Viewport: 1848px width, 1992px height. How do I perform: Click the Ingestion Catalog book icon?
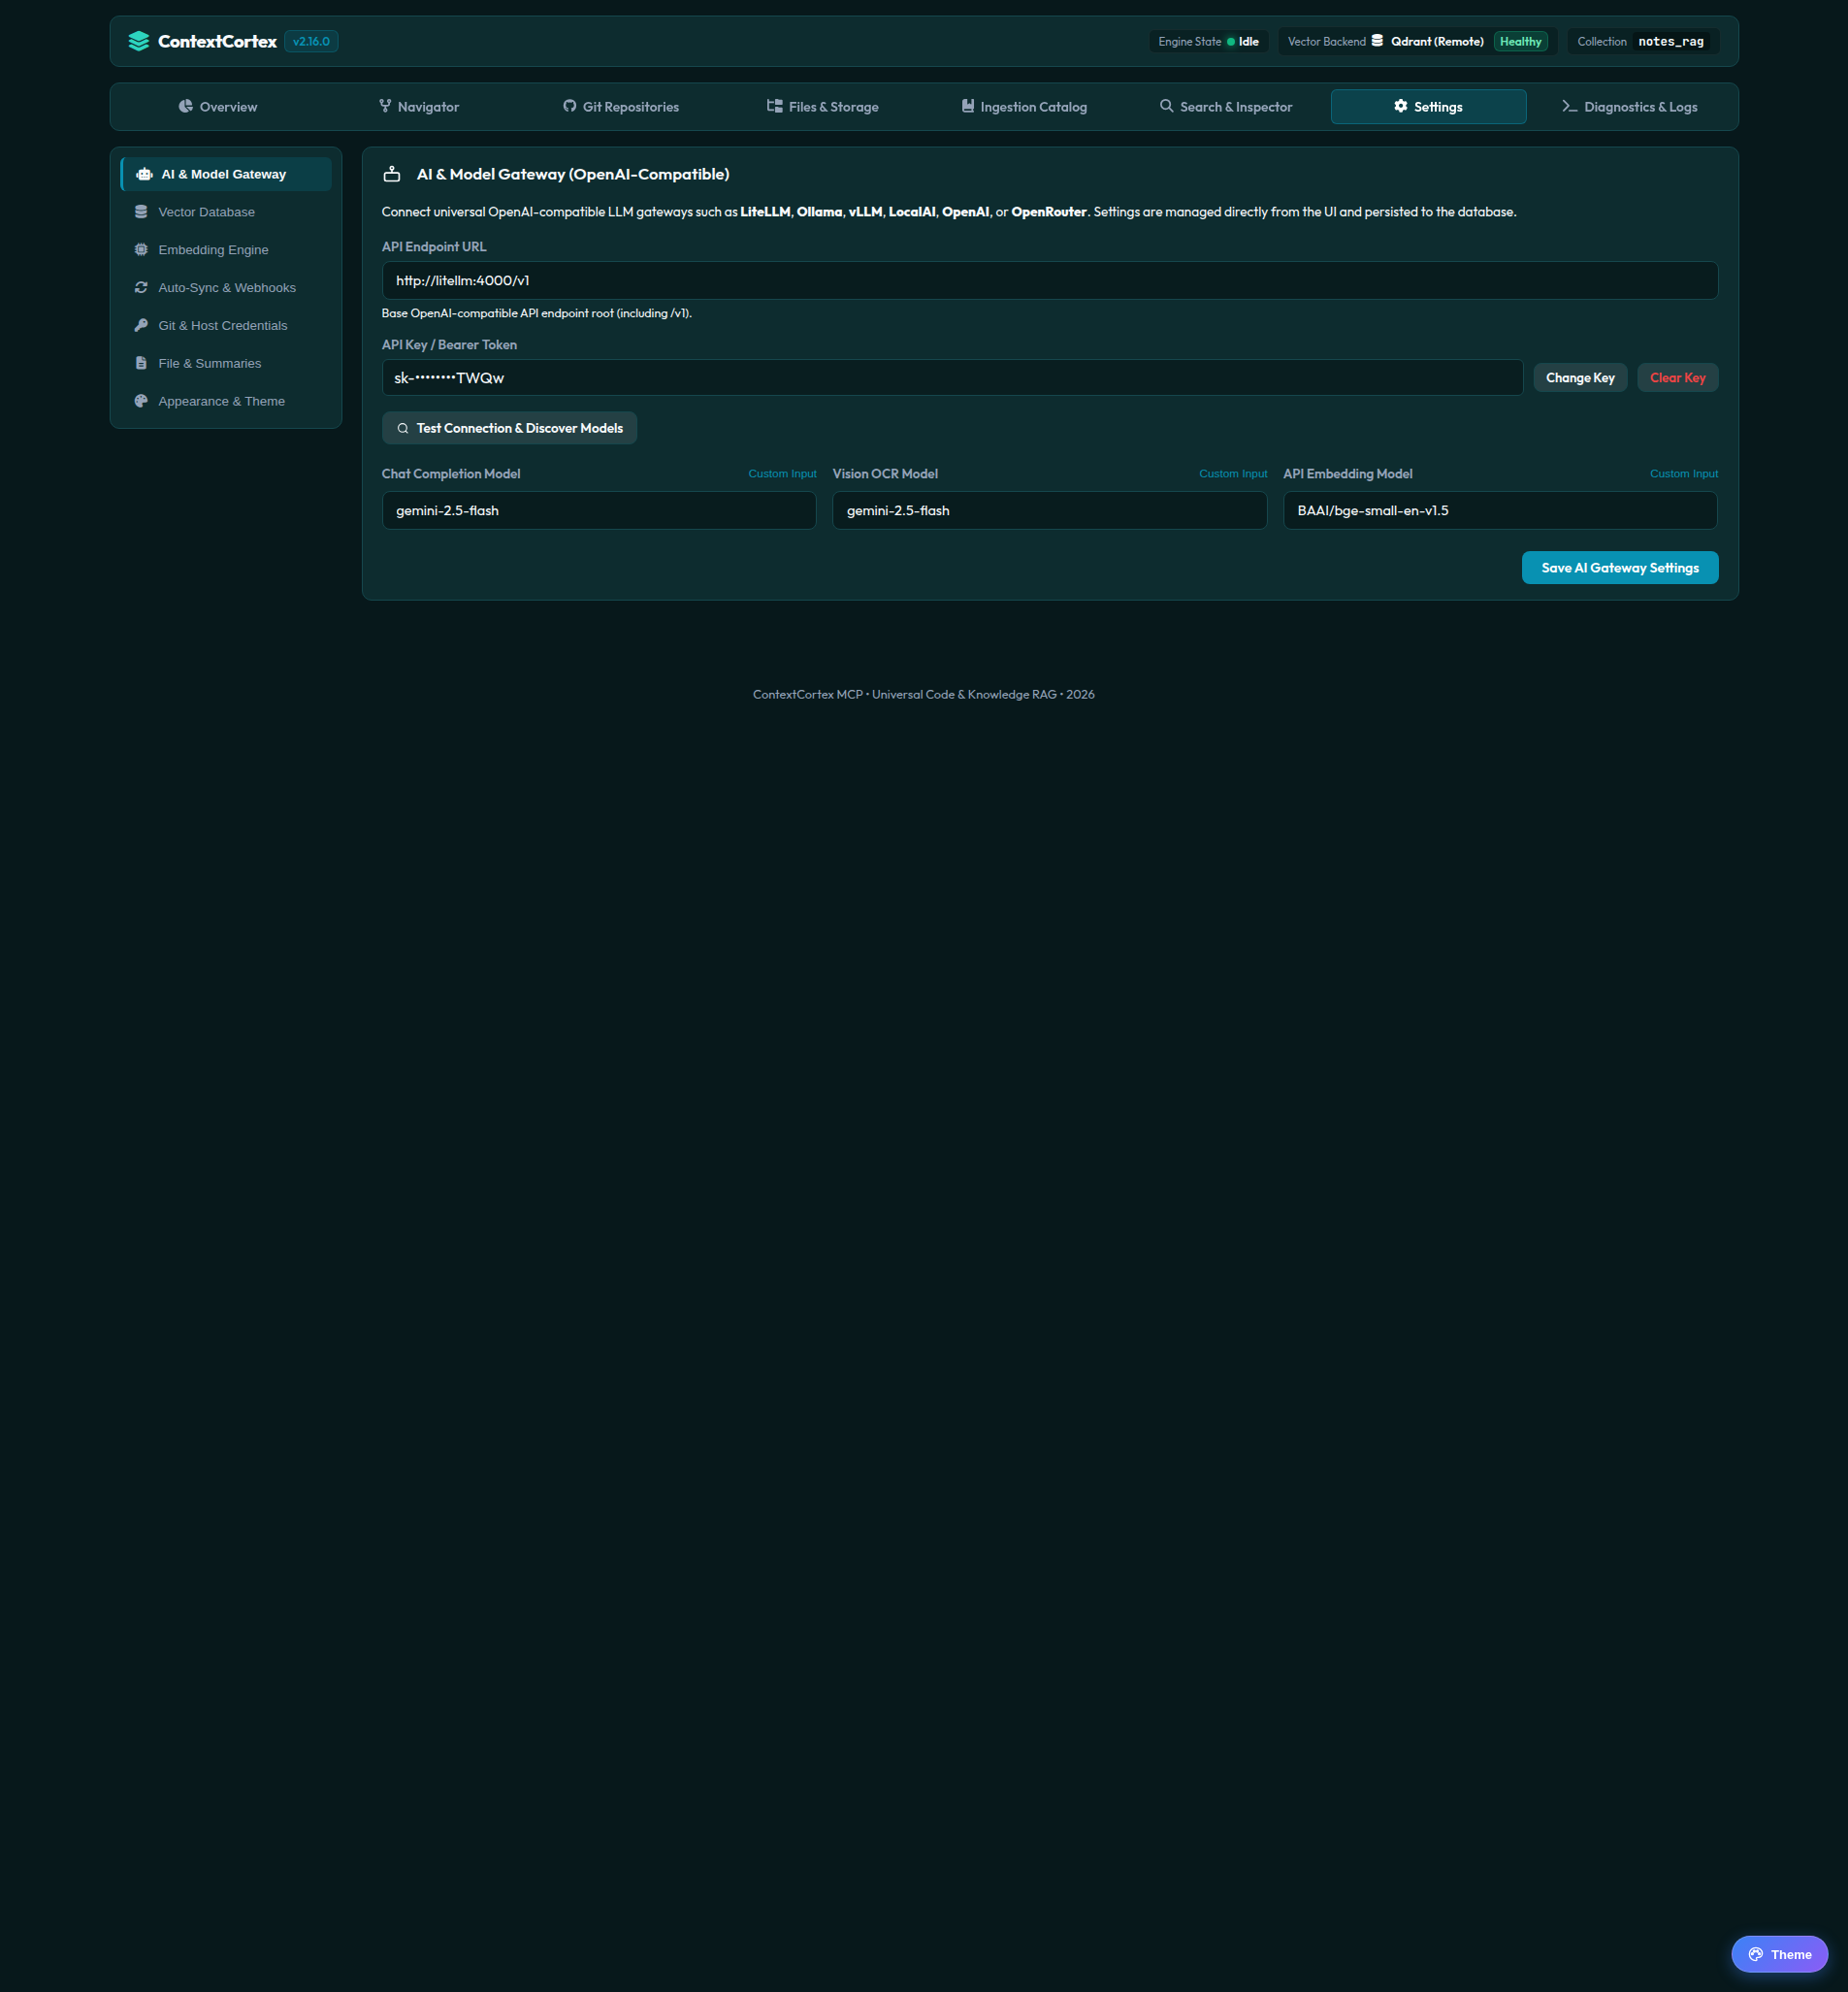(968, 106)
